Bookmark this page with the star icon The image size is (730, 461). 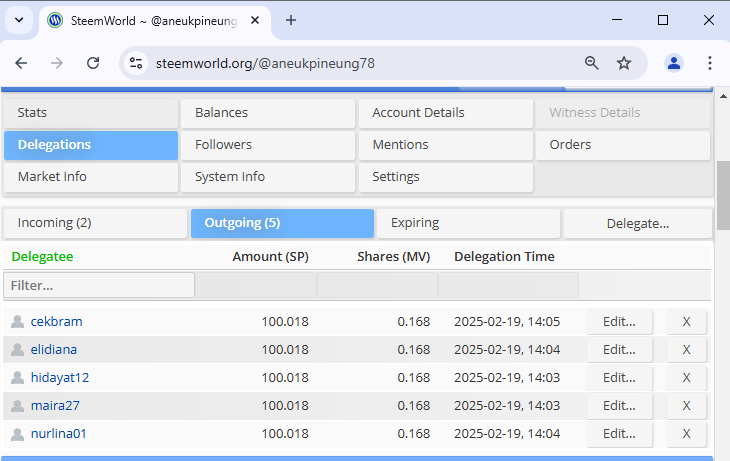point(624,63)
